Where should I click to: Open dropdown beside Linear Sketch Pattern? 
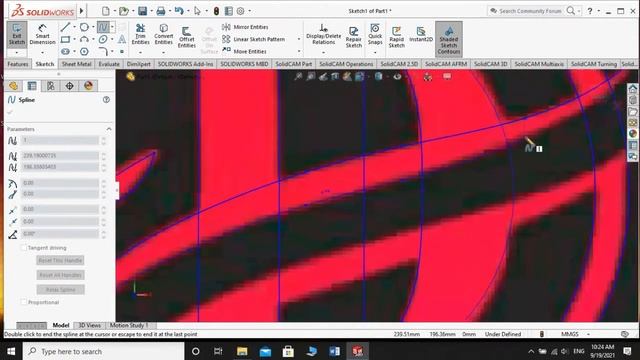[x=299, y=39]
